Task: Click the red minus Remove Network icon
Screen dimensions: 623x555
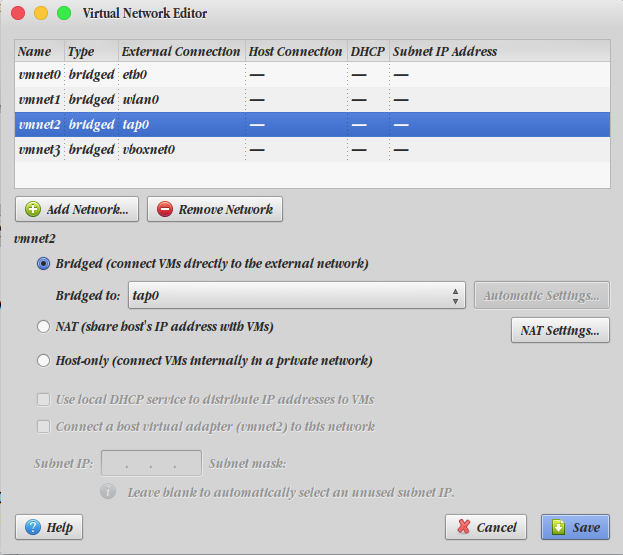Action: tap(164, 210)
